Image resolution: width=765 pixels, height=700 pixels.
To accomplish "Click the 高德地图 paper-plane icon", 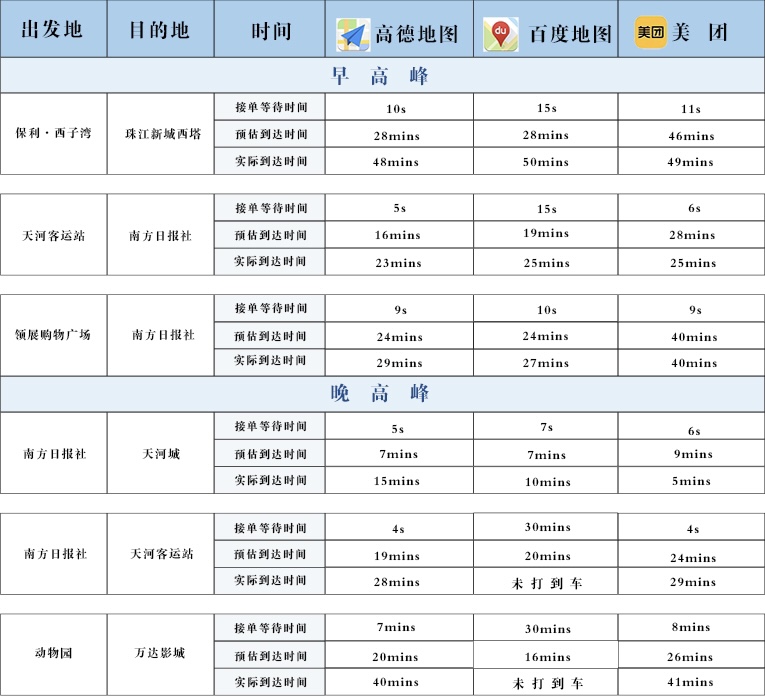I will [x=353, y=34].
